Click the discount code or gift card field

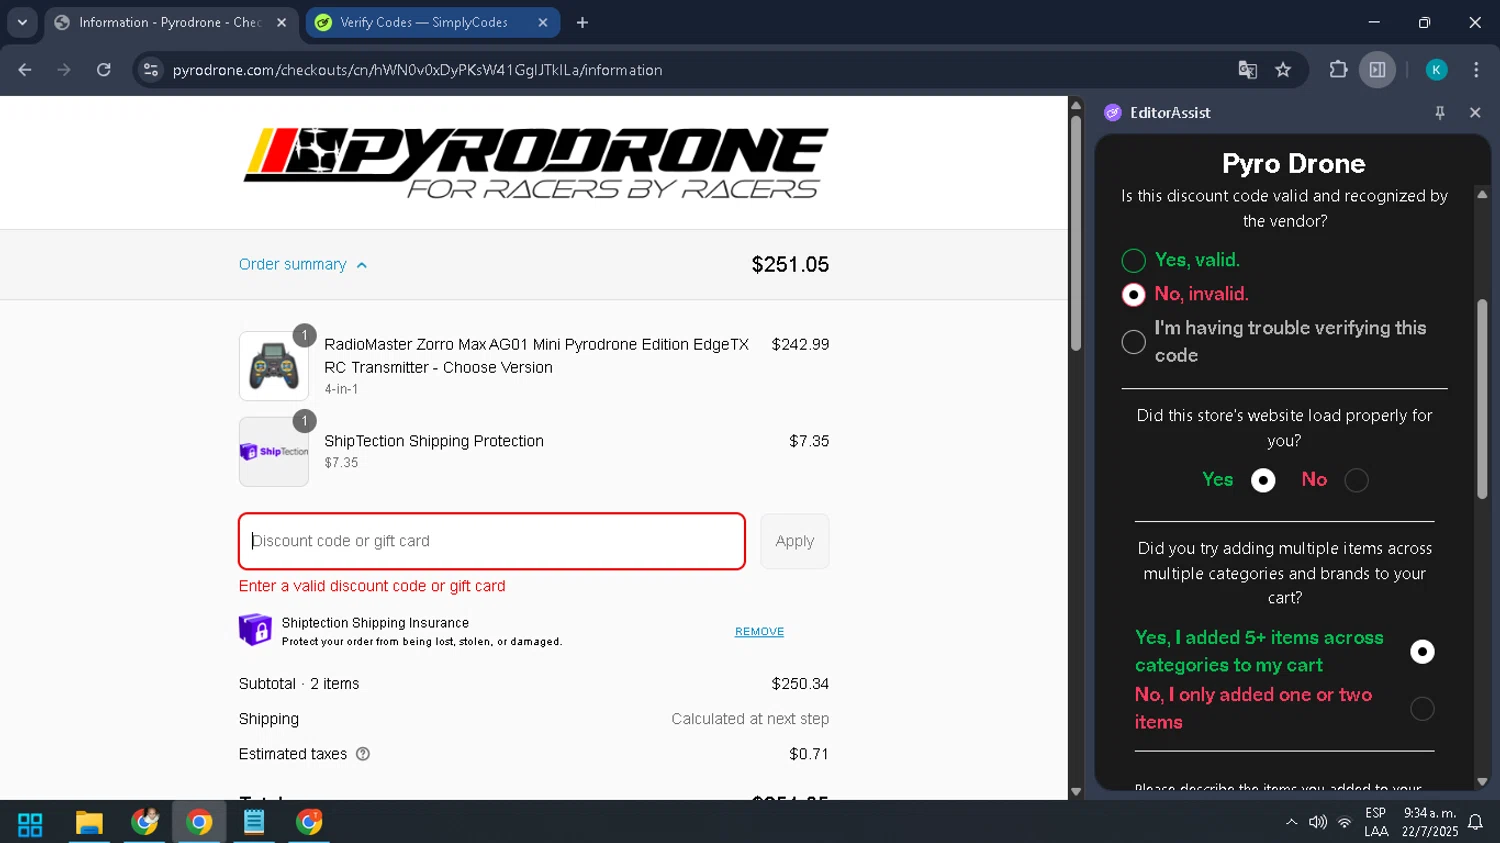(492, 541)
